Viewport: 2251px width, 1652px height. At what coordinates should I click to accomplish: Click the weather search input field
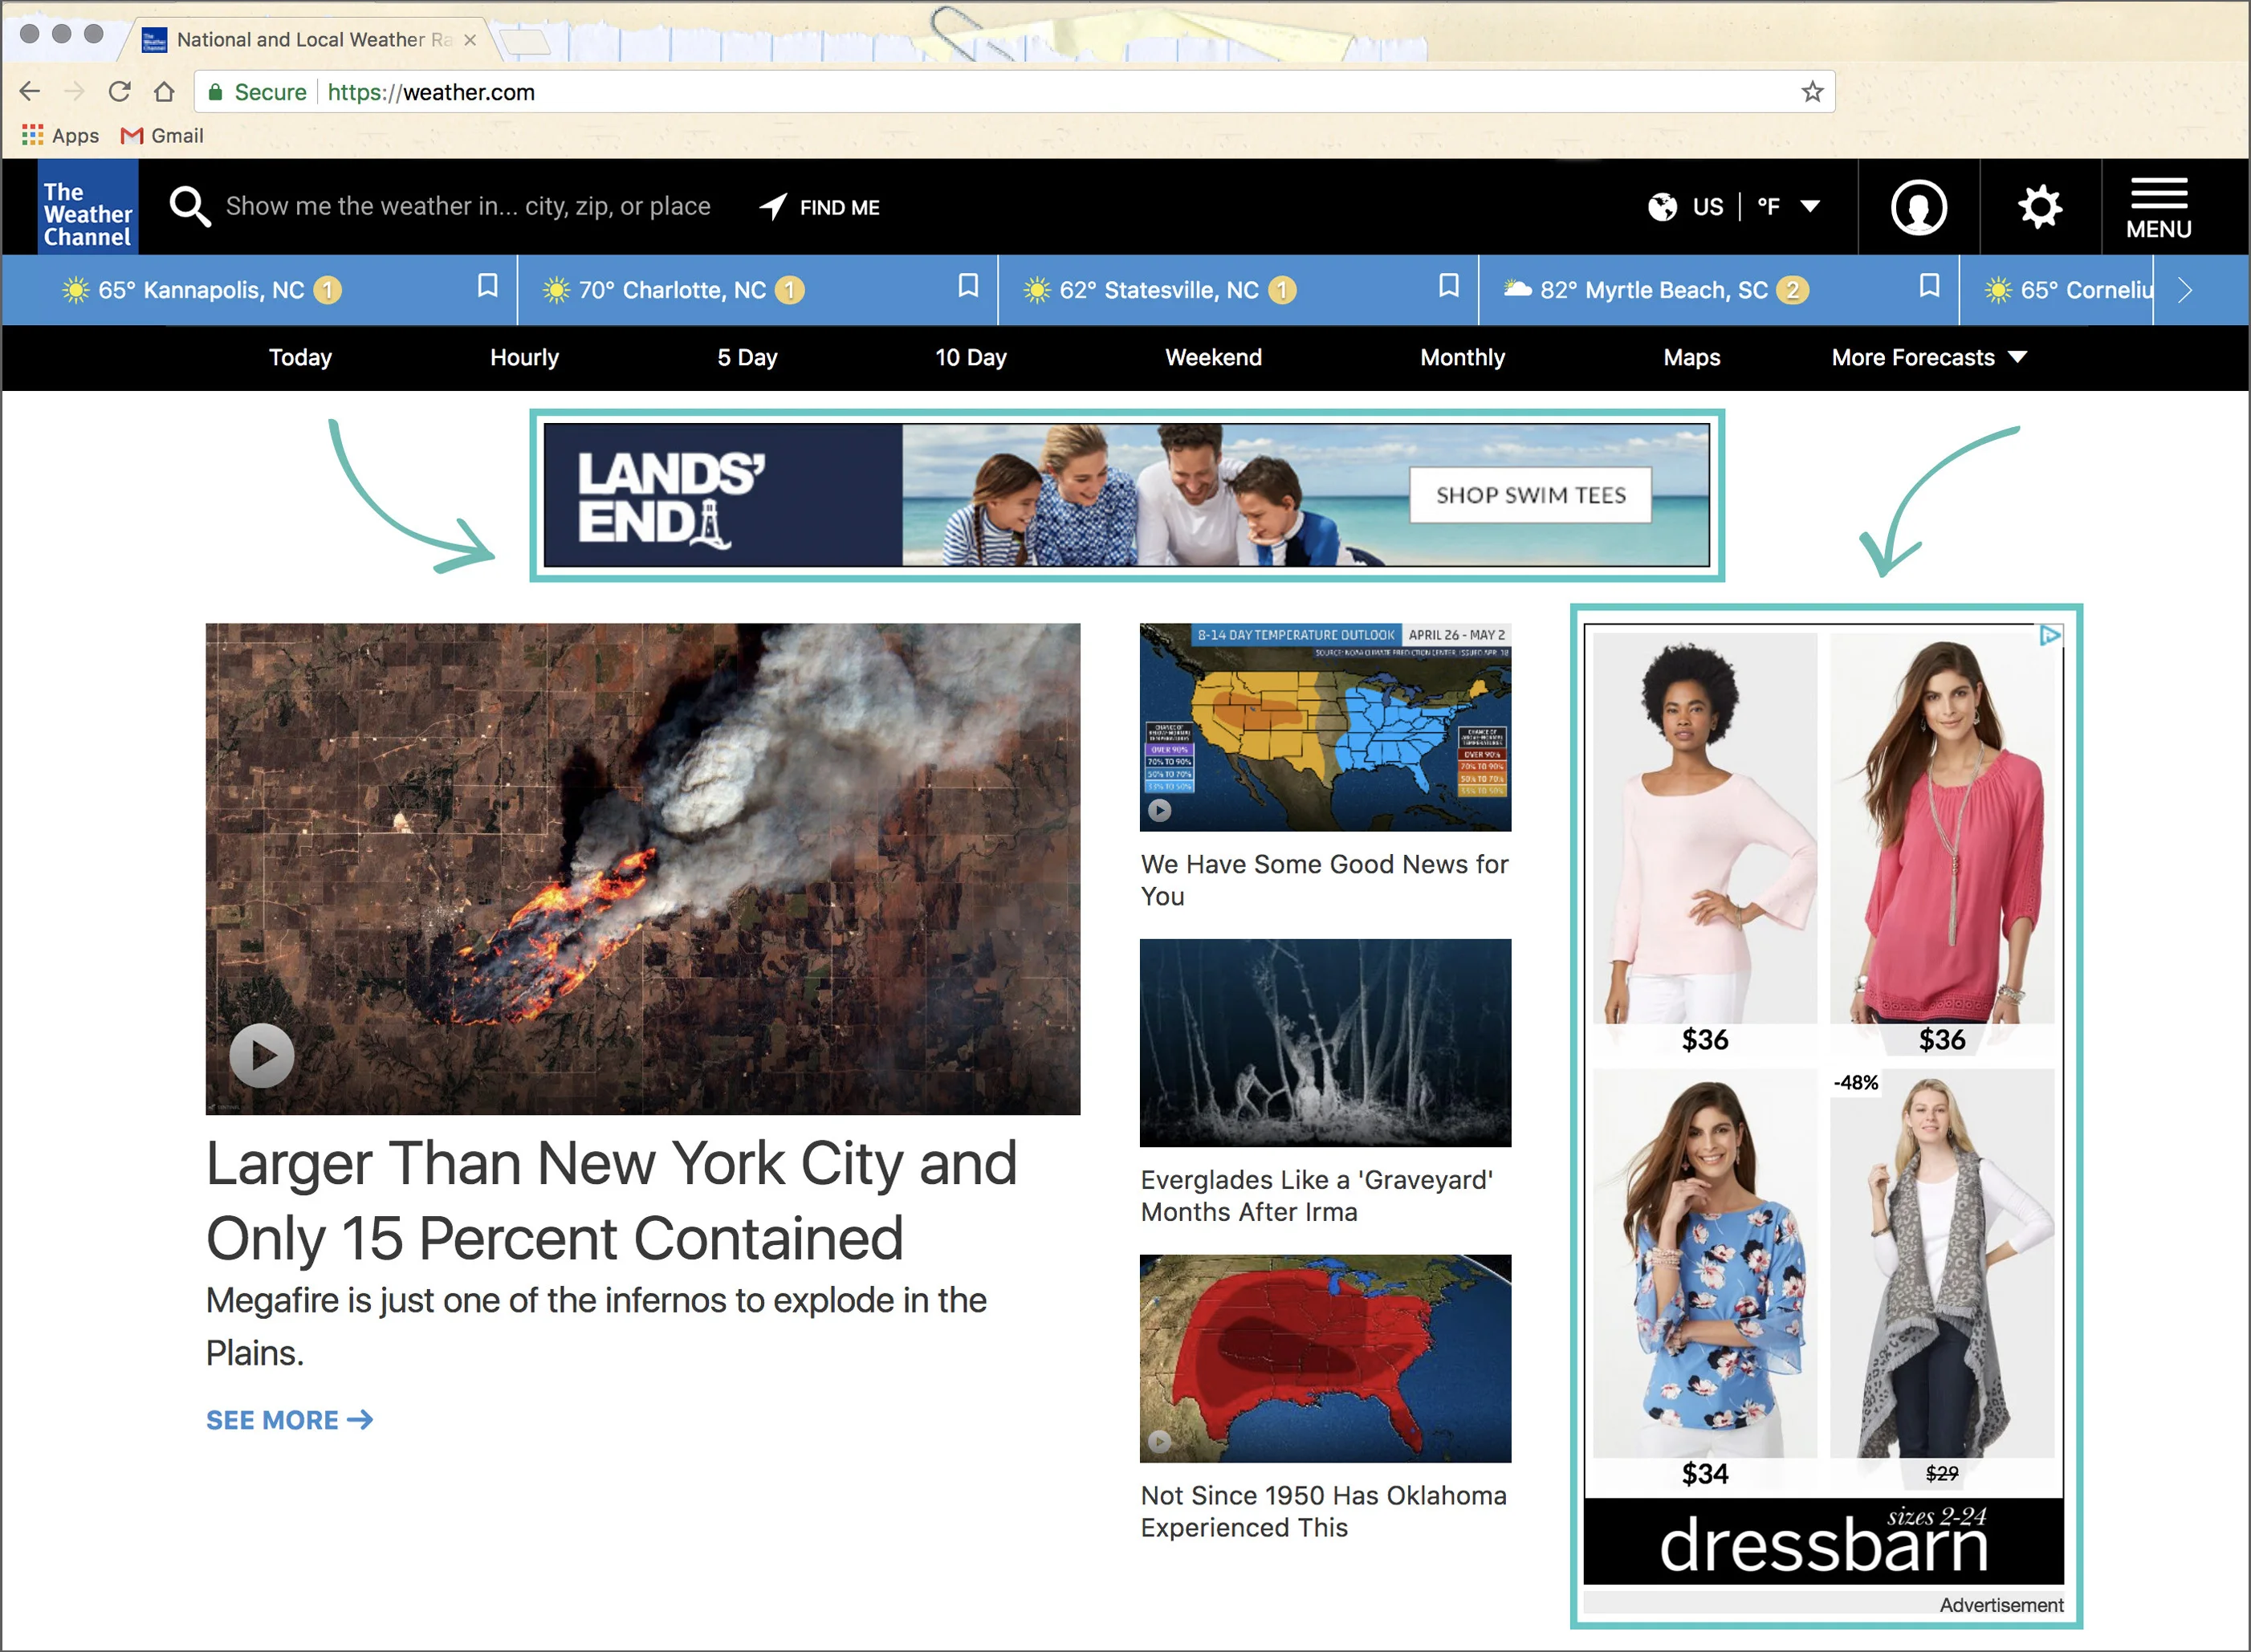click(468, 207)
